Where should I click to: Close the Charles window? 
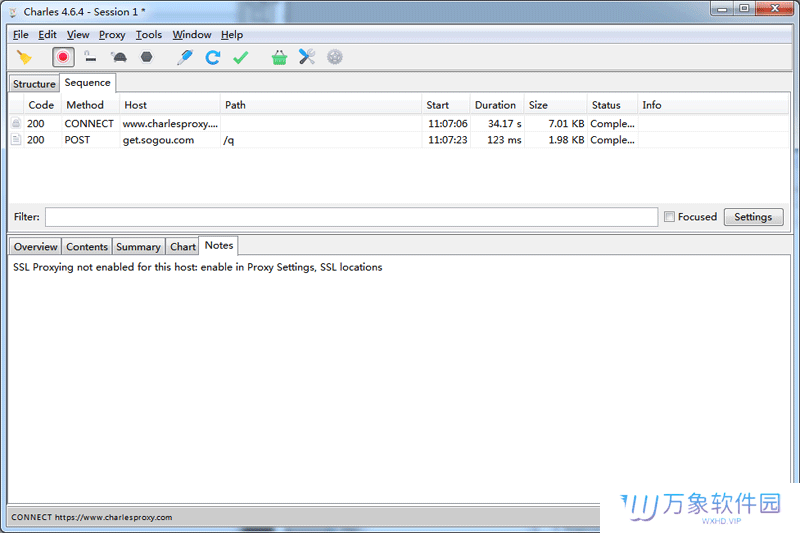click(x=774, y=9)
